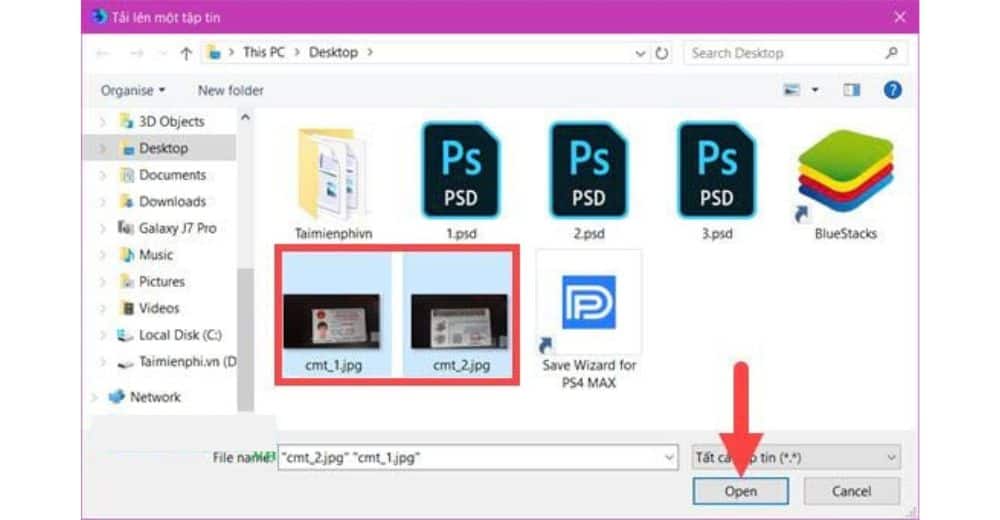Click the refresh button beside address bar
Screen dimensions: 1000x520
pos(661,53)
